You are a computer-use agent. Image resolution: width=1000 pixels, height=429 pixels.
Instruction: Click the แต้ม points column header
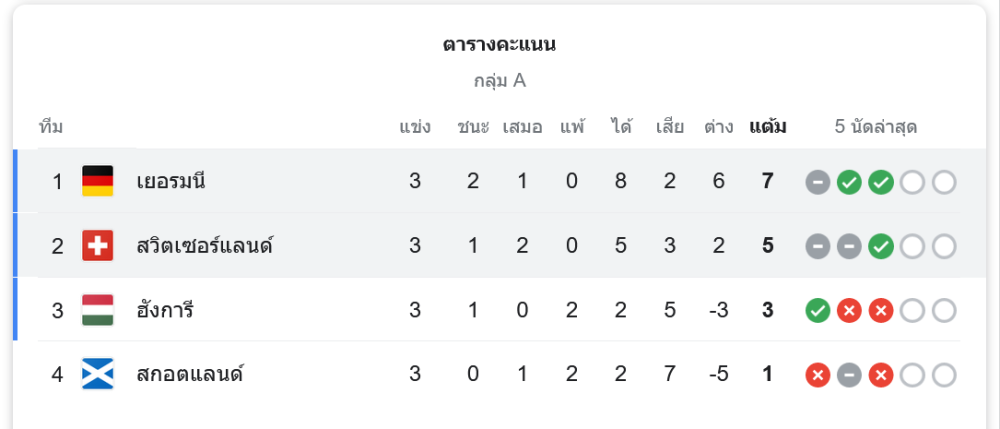(x=767, y=127)
